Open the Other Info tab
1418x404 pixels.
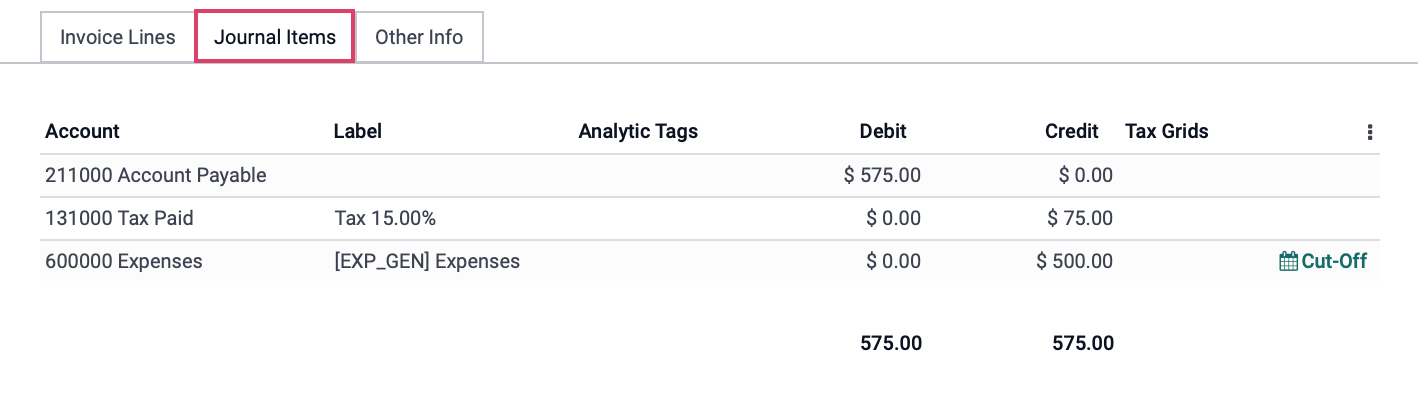pos(419,37)
